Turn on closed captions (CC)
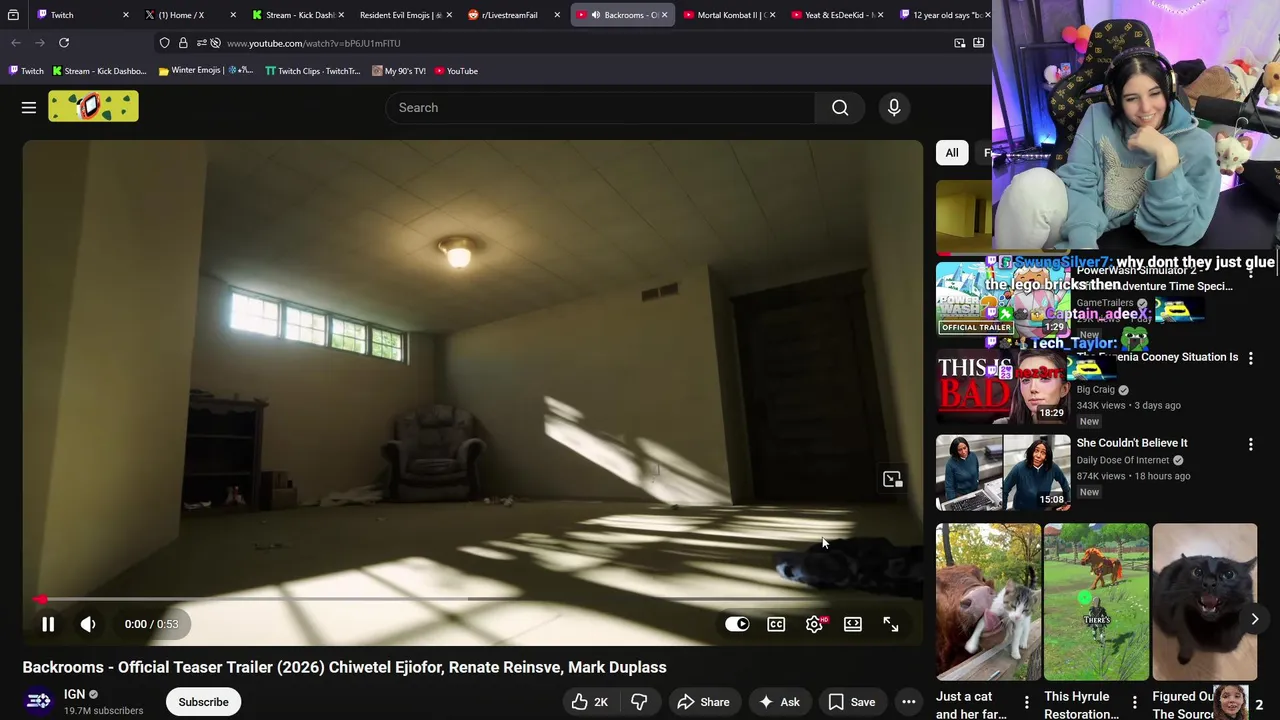Viewport: 1280px width, 720px height. [x=776, y=624]
